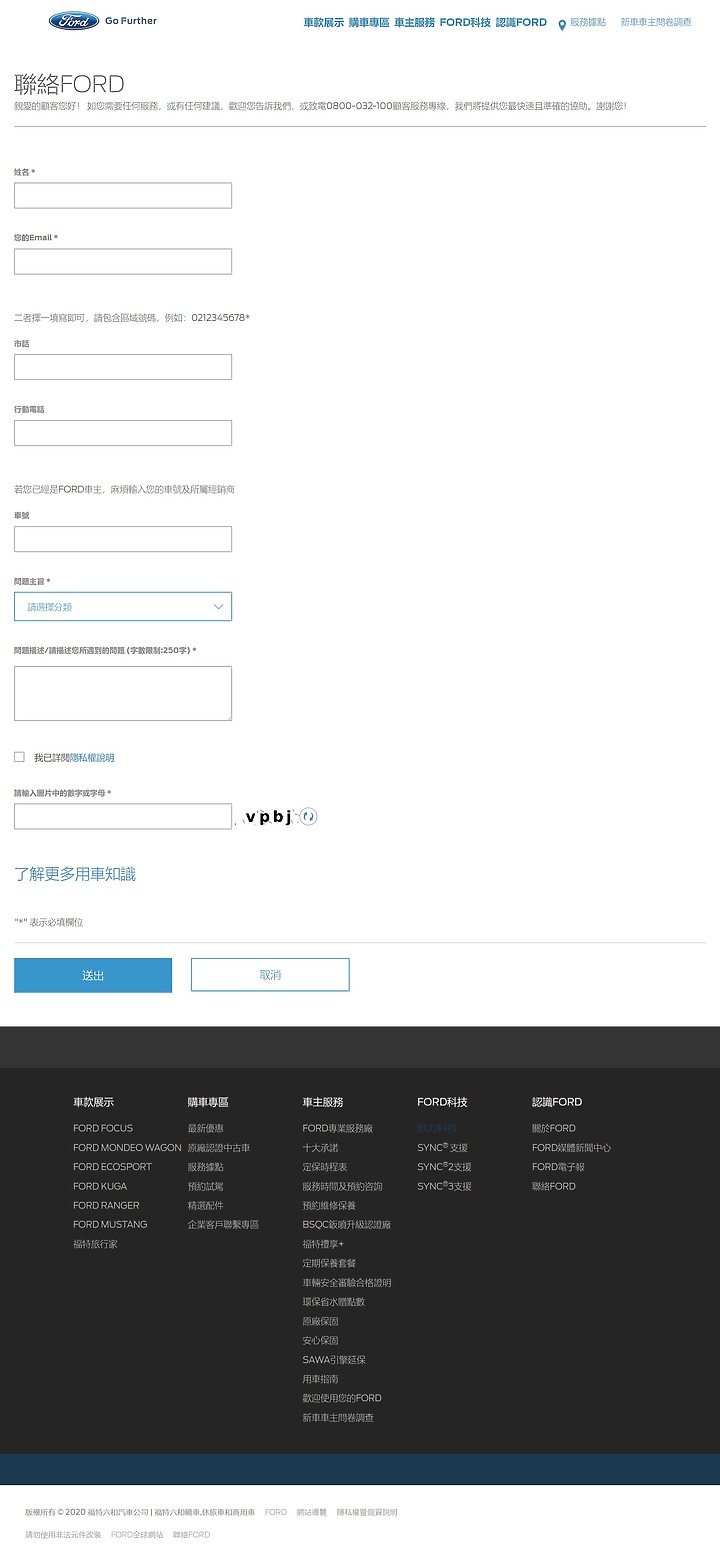Open footer link 預約維修保養
The width and height of the screenshot is (720, 1562).
click(329, 1205)
